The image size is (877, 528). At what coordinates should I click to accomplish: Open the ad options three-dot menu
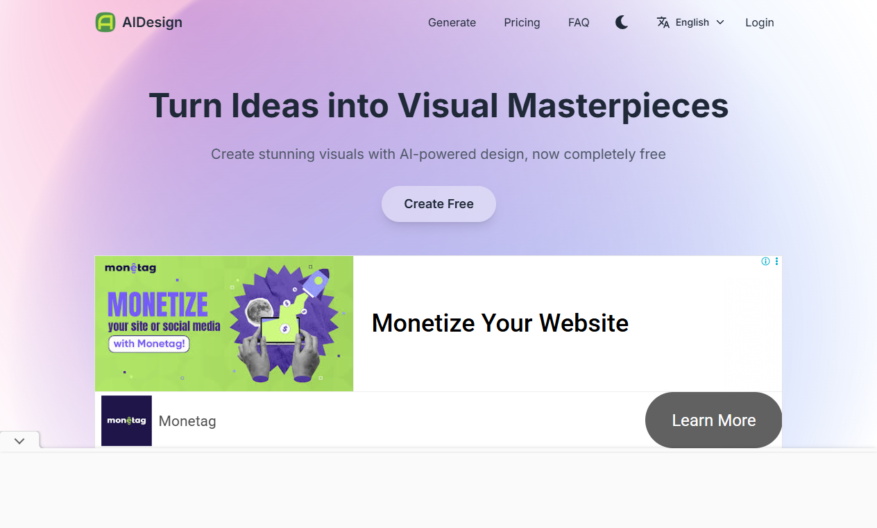[x=776, y=261]
